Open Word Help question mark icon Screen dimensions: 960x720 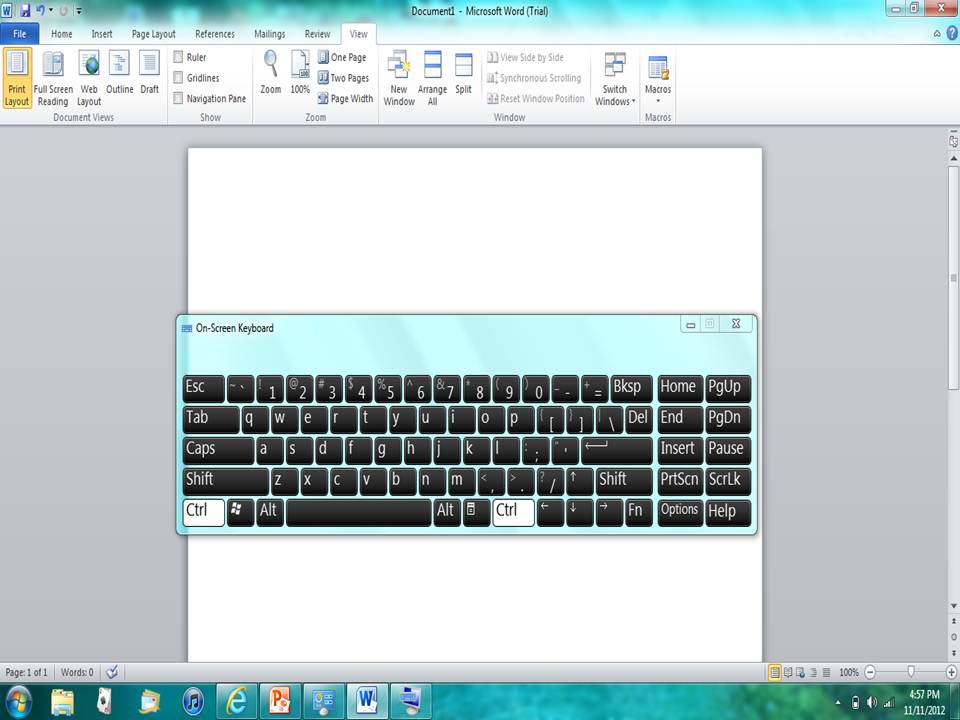pyautogui.click(x=952, y=34)
